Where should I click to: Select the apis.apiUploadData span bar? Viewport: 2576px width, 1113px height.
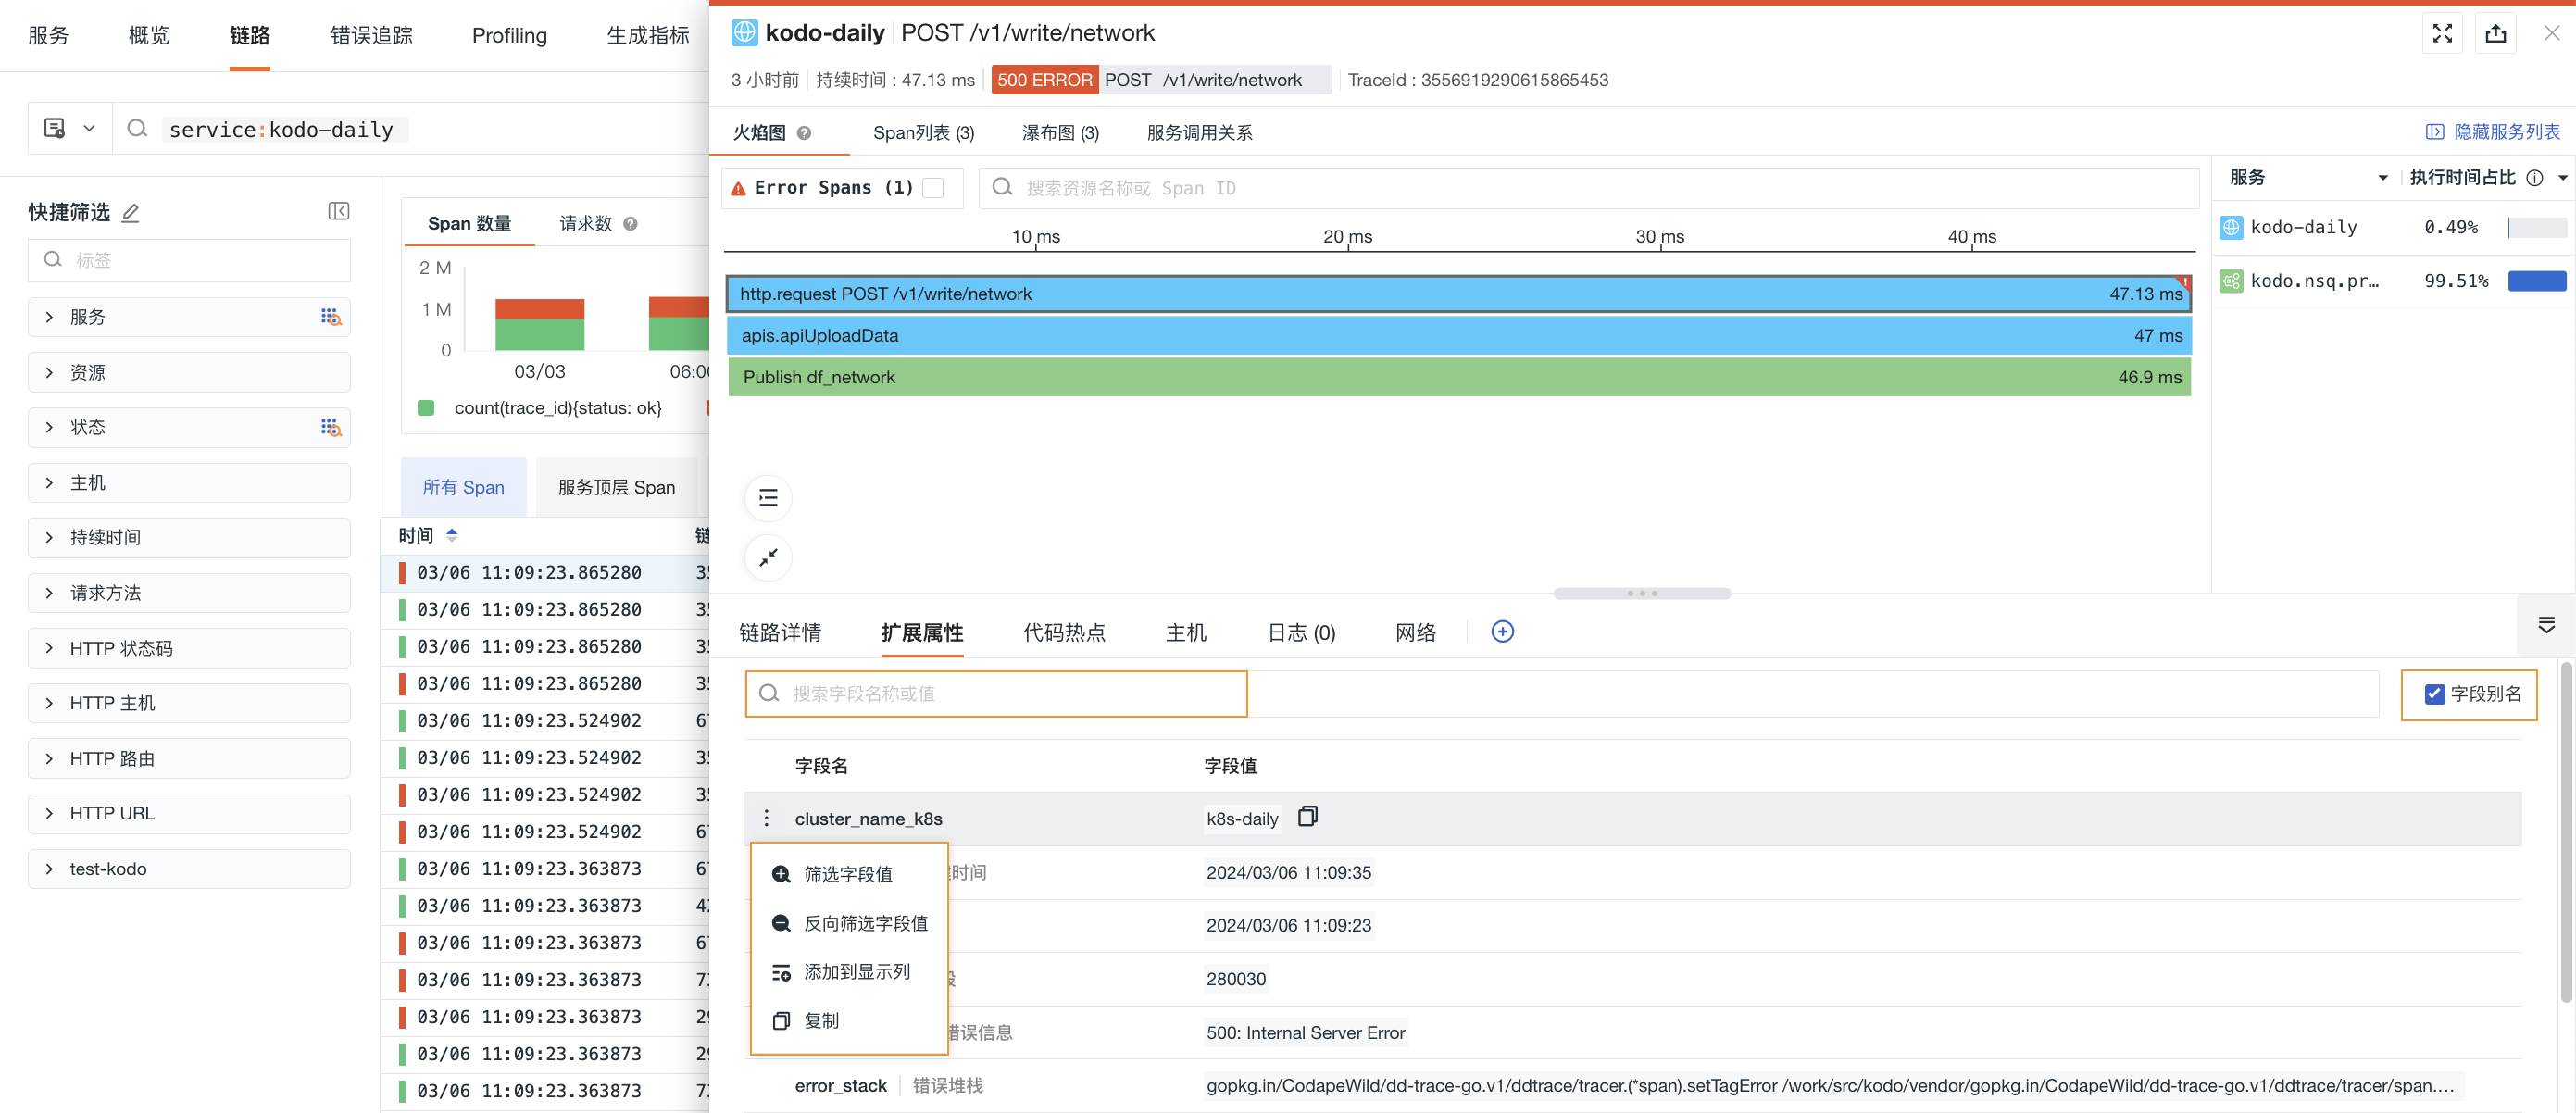[x=1459, y=336]
